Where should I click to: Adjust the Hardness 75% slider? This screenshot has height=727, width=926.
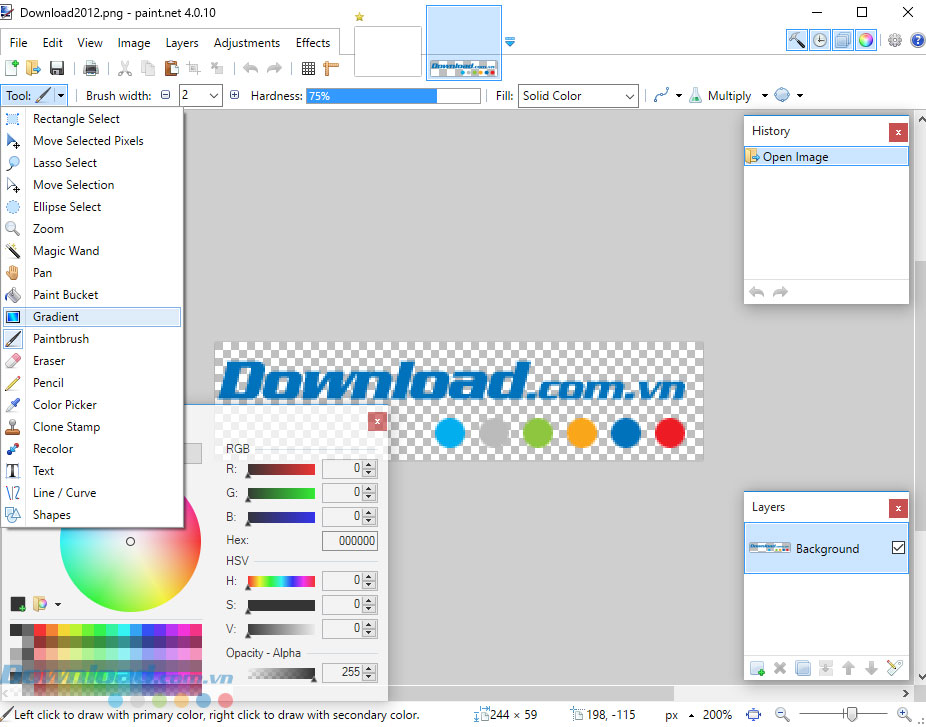[393, 96]
